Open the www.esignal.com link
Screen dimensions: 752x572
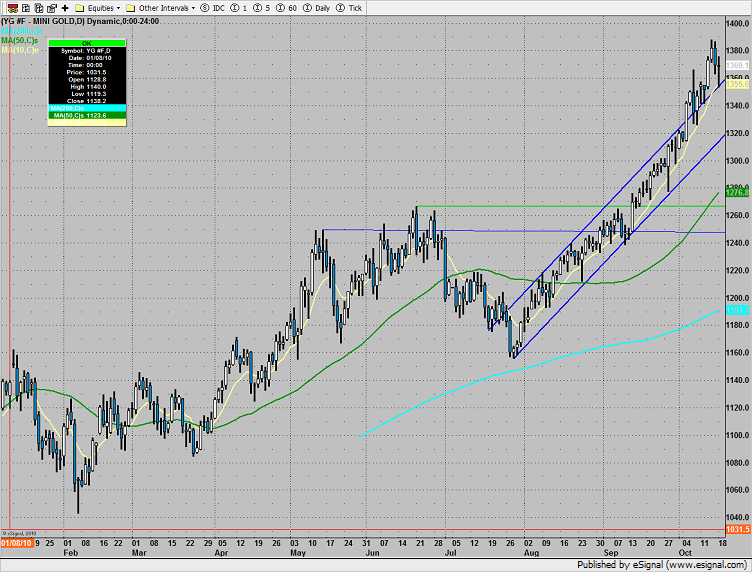pyautogui.click(x=714, y=562)
